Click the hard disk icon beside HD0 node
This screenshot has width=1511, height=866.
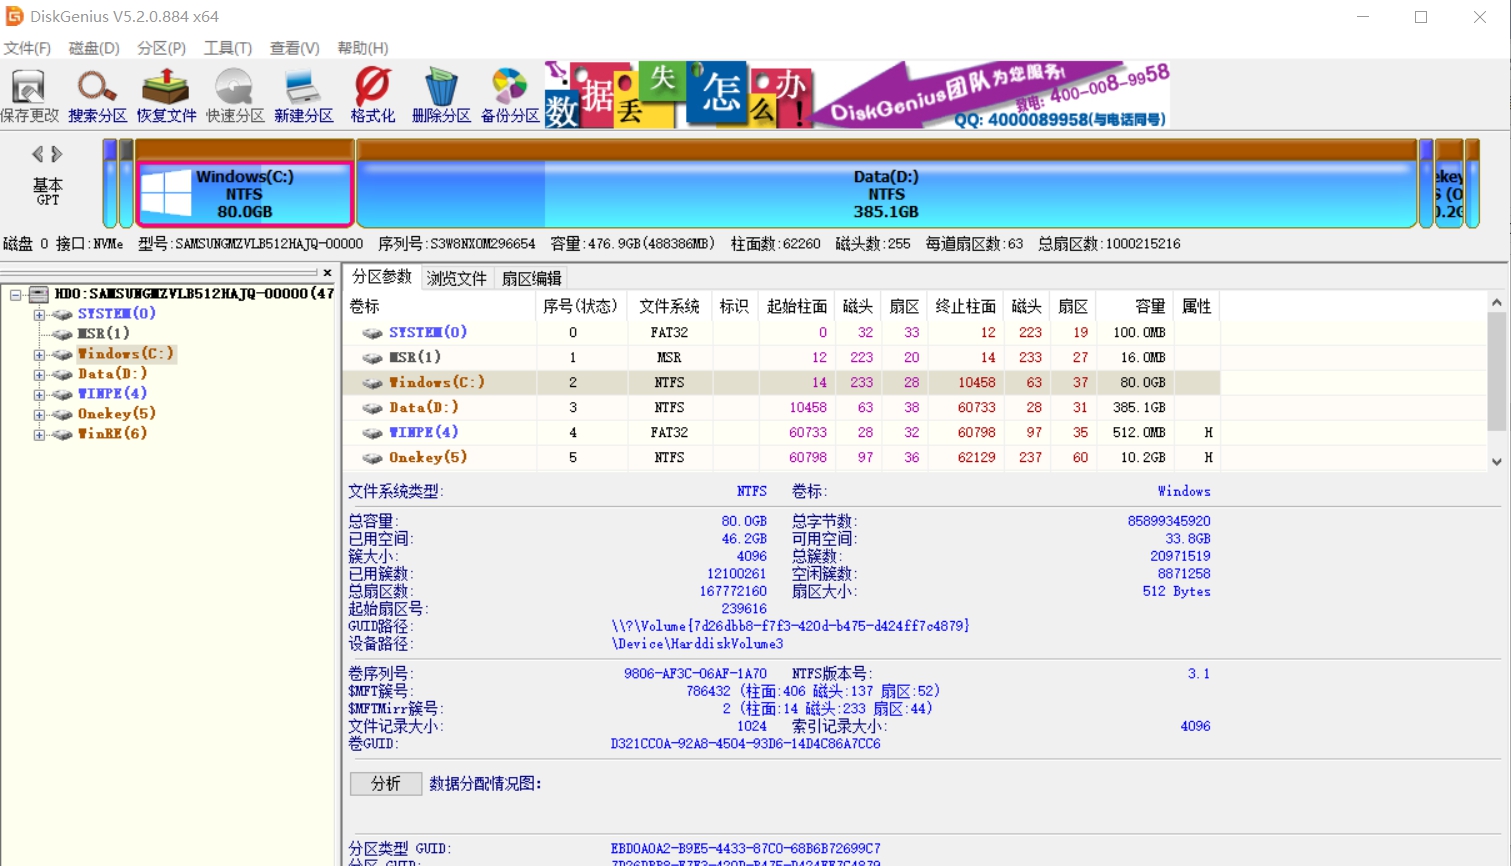[x=39, y=294]
